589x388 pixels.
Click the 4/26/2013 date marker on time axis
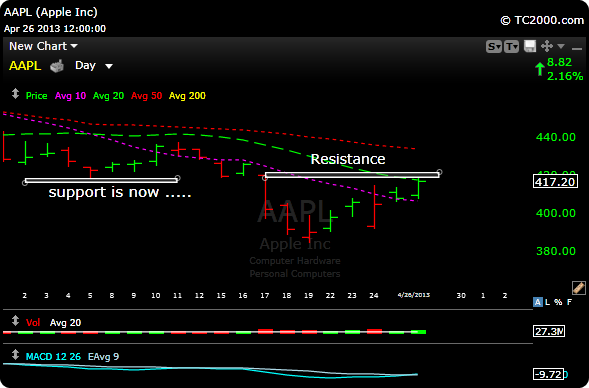click(414, 295)
